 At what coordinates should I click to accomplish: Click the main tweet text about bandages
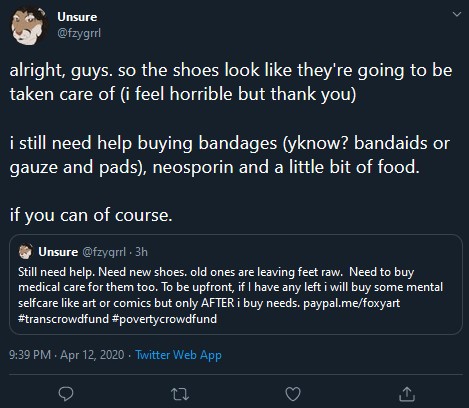point(230,155)
